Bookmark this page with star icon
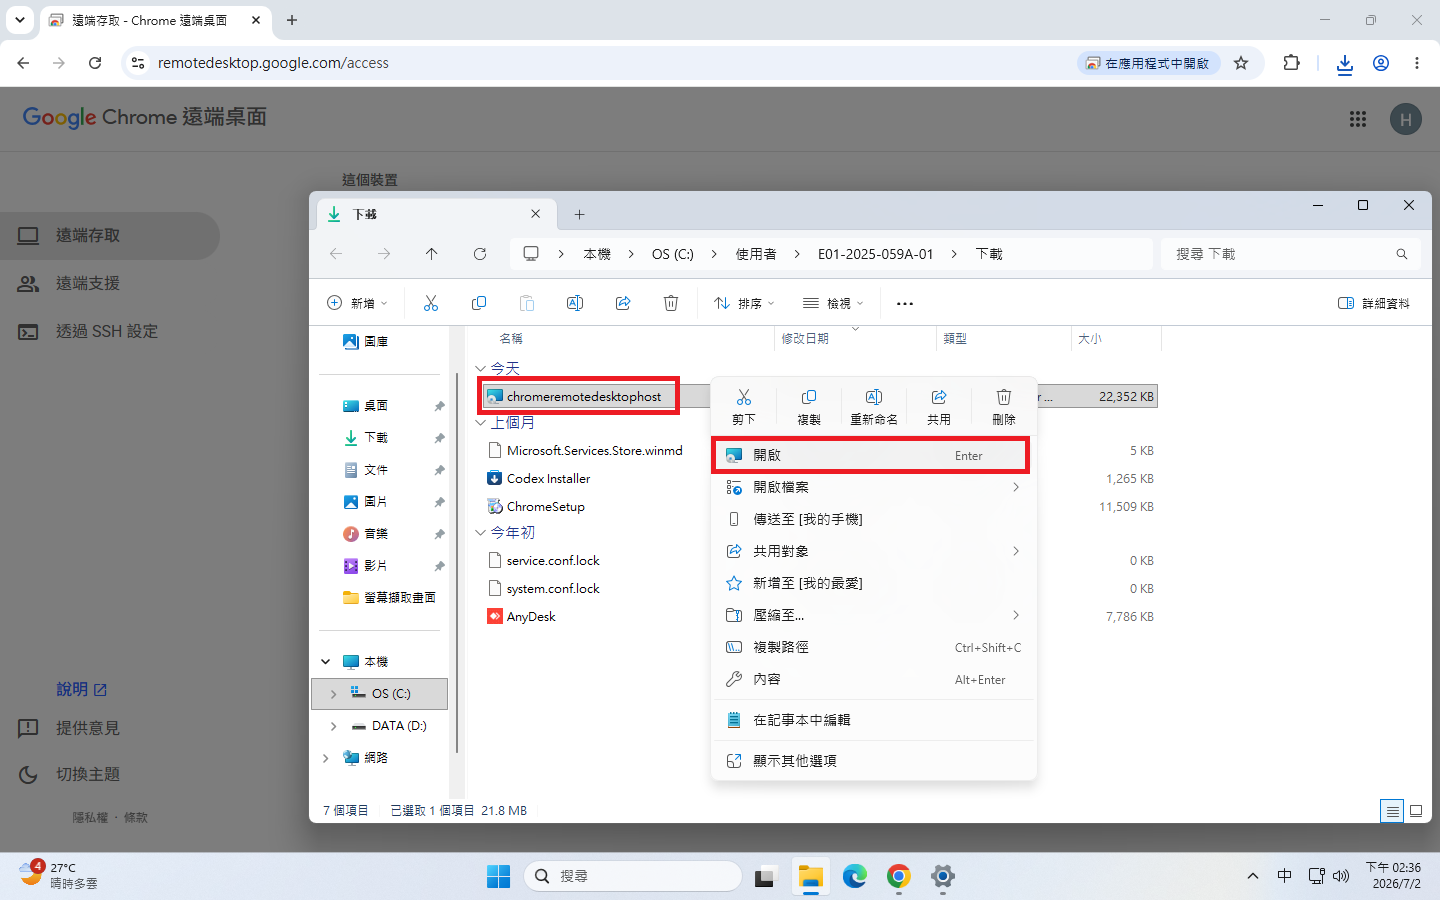The width and height of the screenshot is (1440, 900). (1241, 63)
